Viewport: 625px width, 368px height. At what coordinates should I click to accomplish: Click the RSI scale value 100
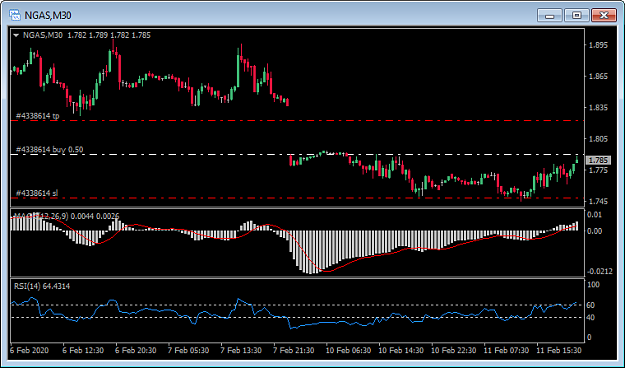click(594, 285)
